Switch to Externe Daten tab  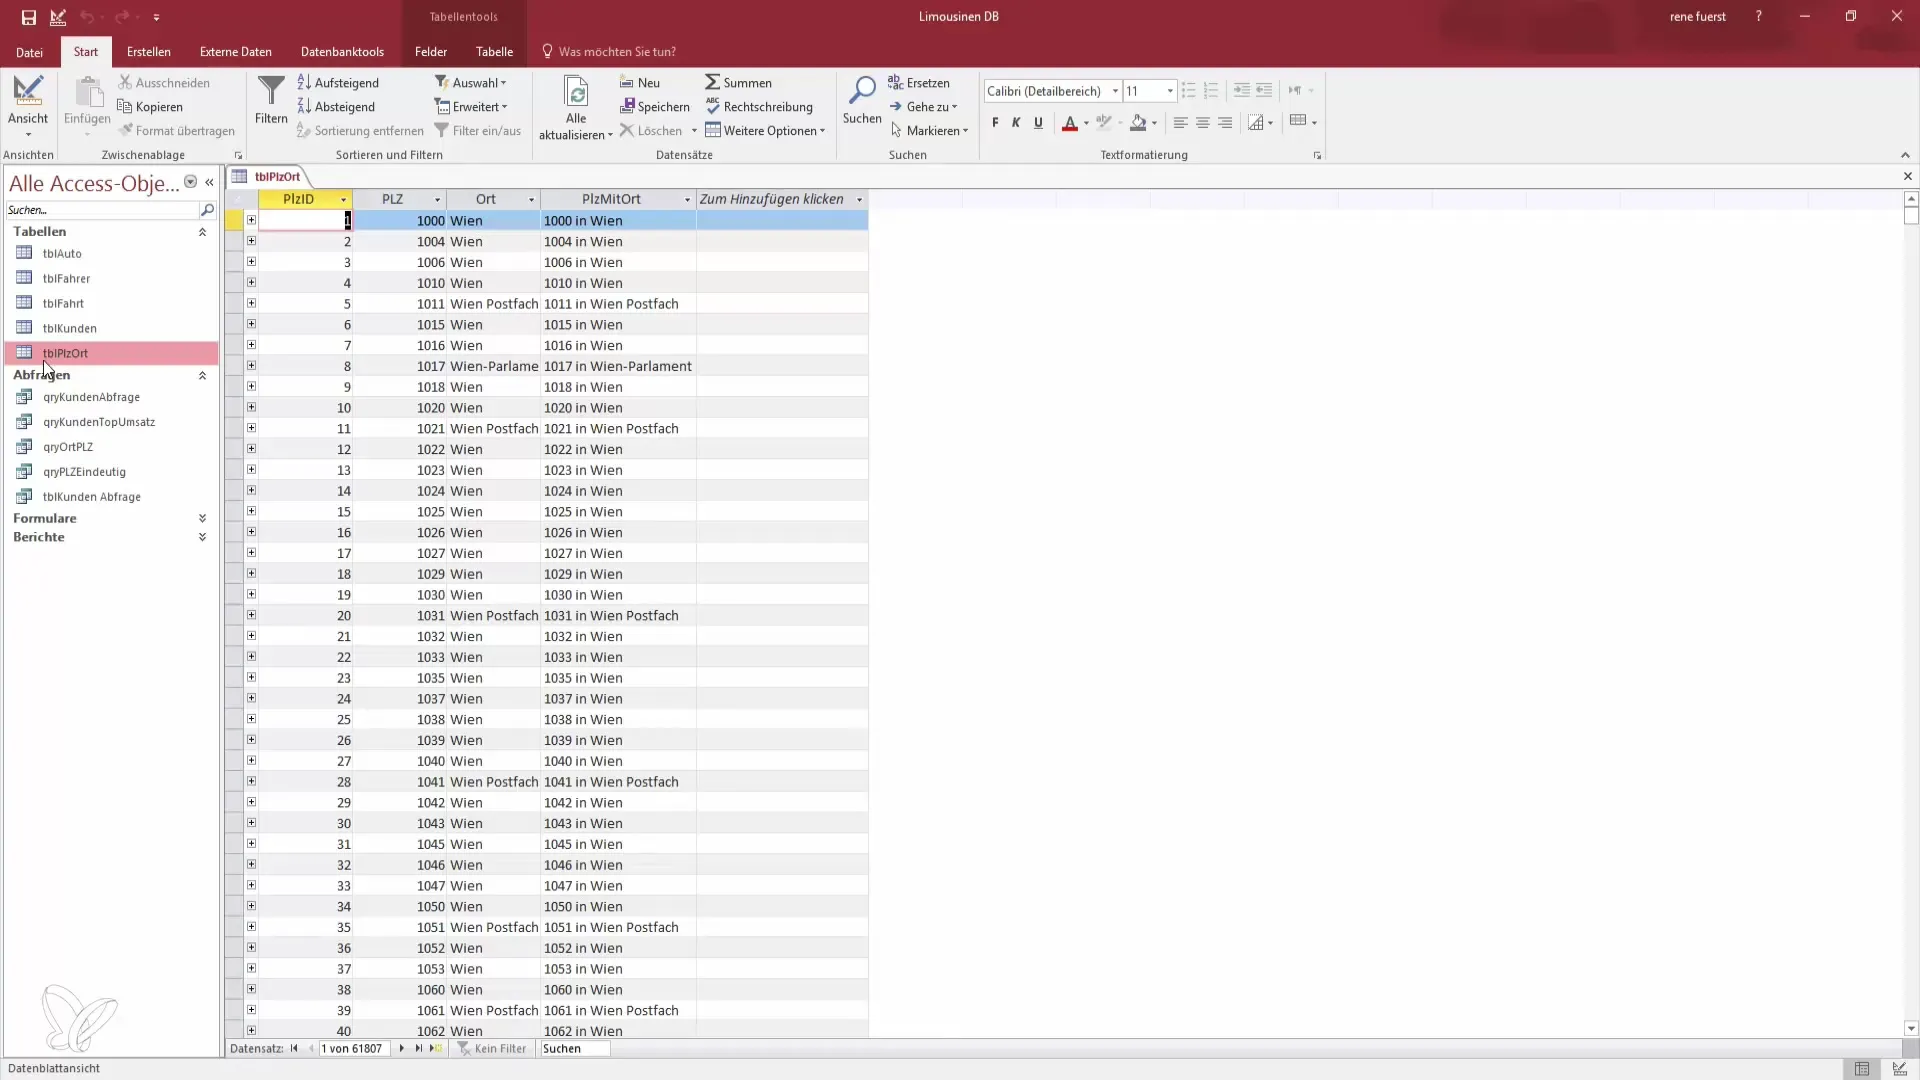(x=236, y=52)
